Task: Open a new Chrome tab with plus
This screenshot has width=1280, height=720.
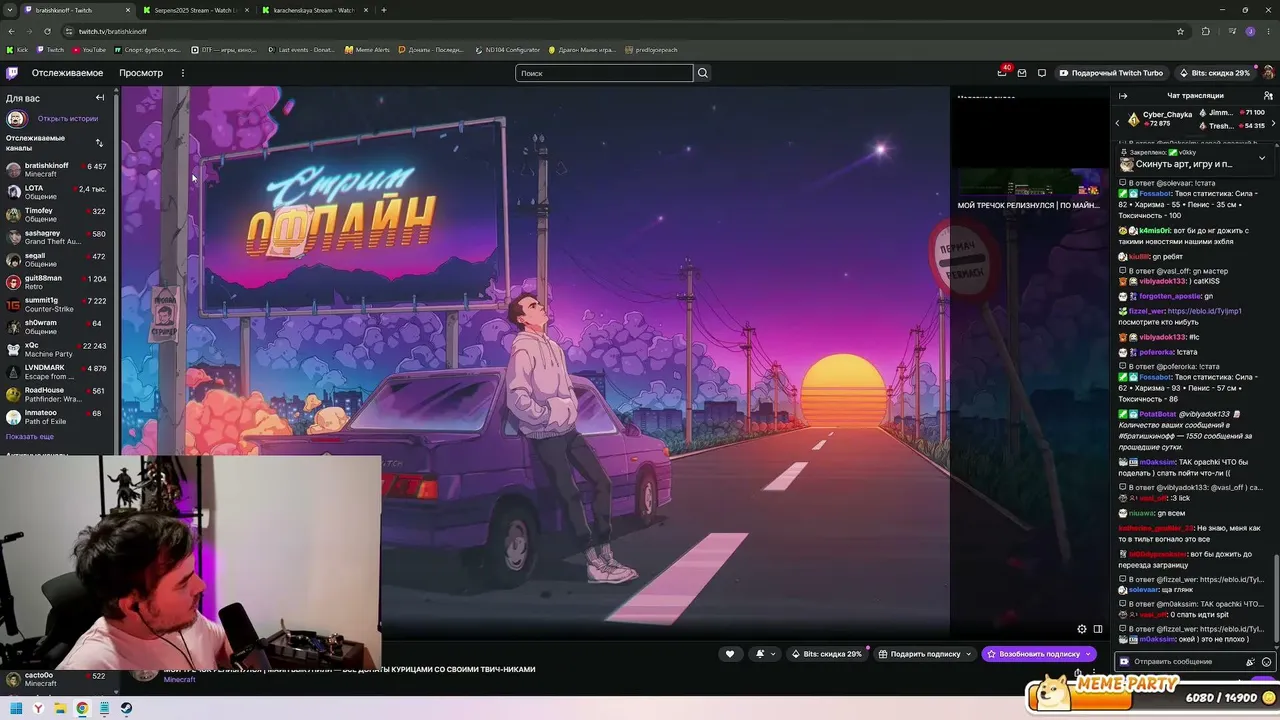Action: [384, 10]
